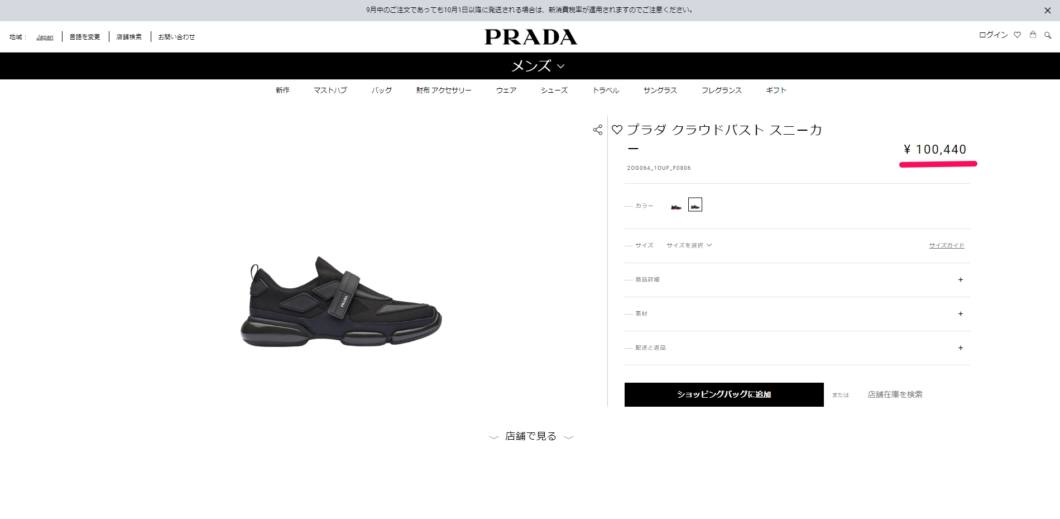Select the boxed second color thumbnail
Image resolution: width=1060 pixels, height=519 pixels.
[695, 204]
